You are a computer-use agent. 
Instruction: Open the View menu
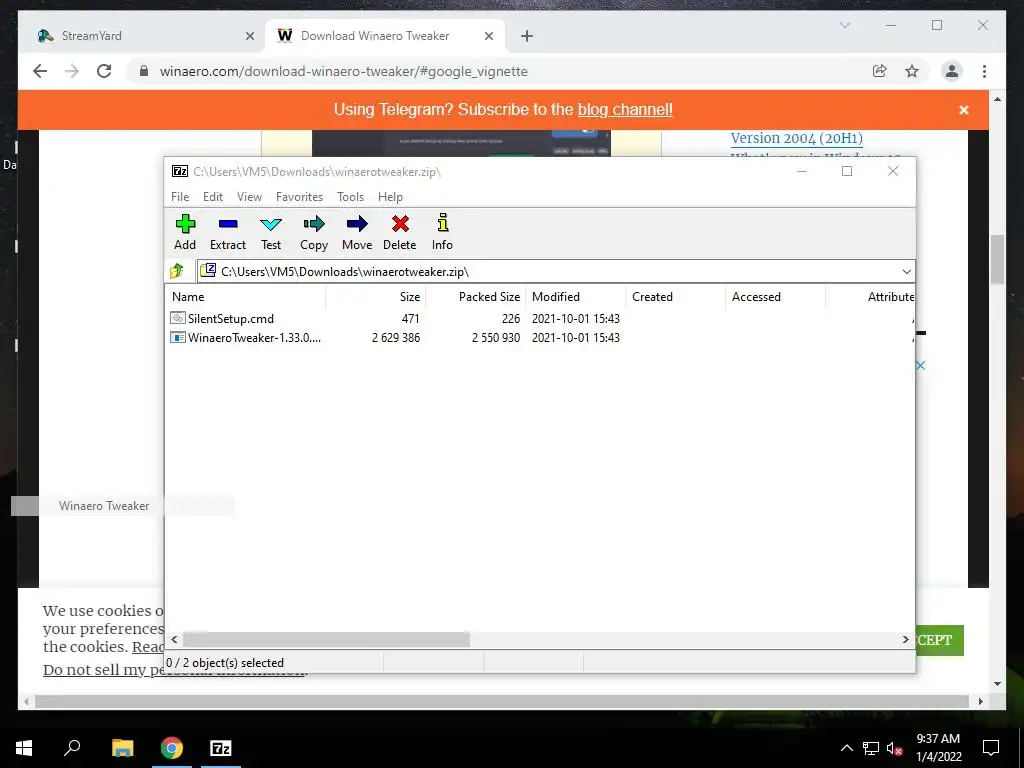click(x=249, y=197)
